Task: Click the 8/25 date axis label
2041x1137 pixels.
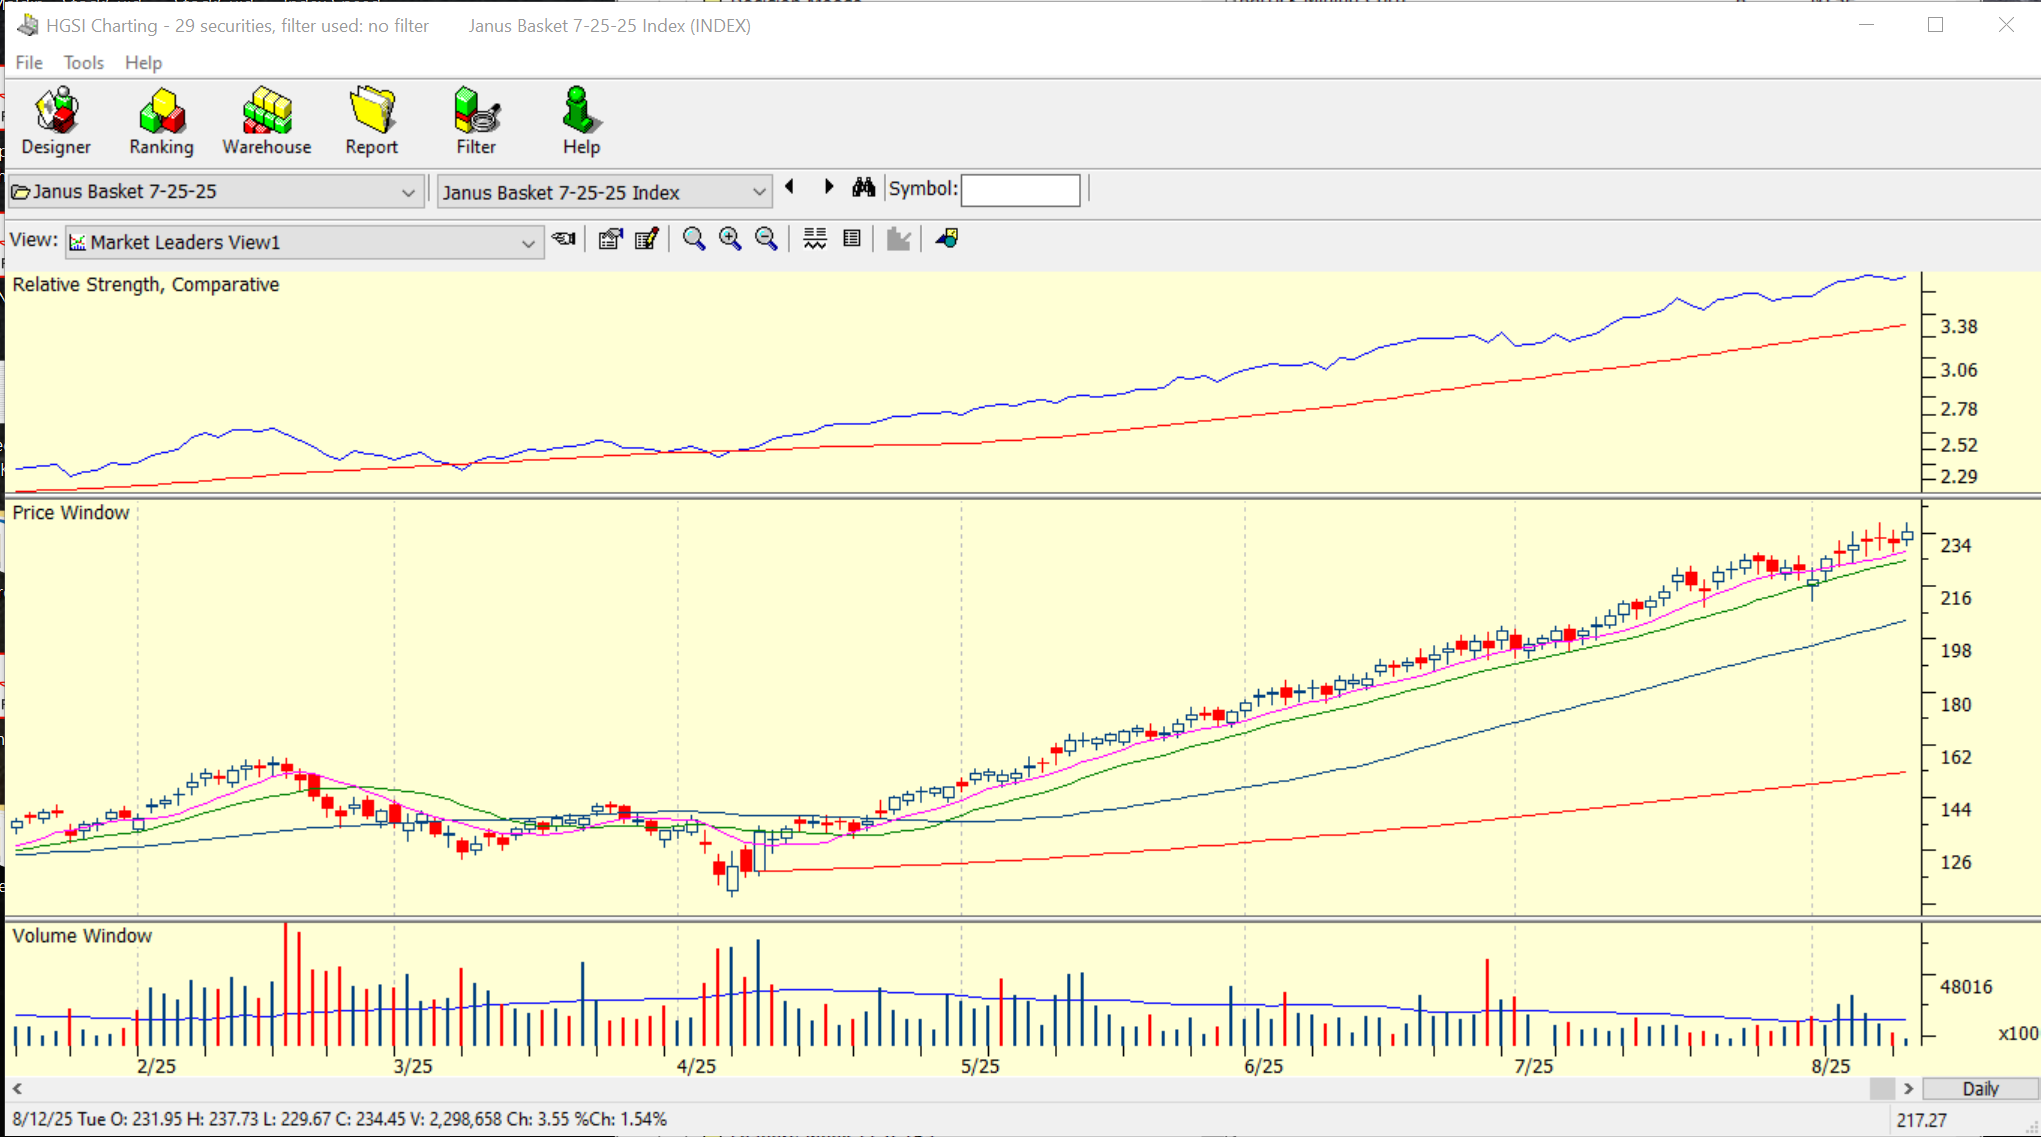Action: (1831, 1066)
